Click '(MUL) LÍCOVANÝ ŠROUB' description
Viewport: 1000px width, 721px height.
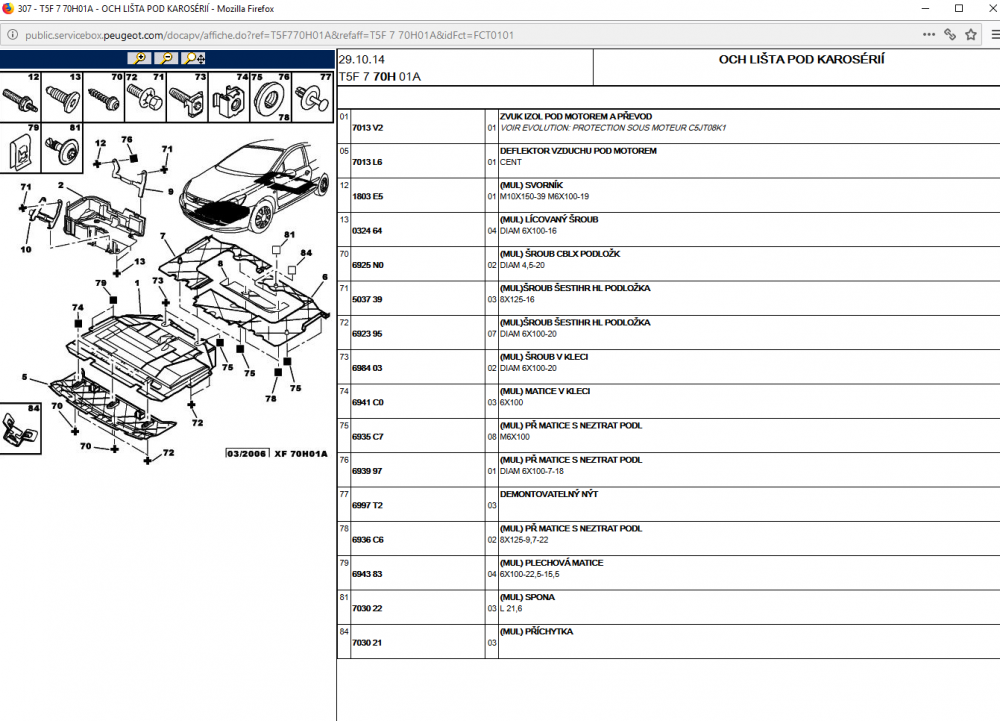(x=549, y=220)
